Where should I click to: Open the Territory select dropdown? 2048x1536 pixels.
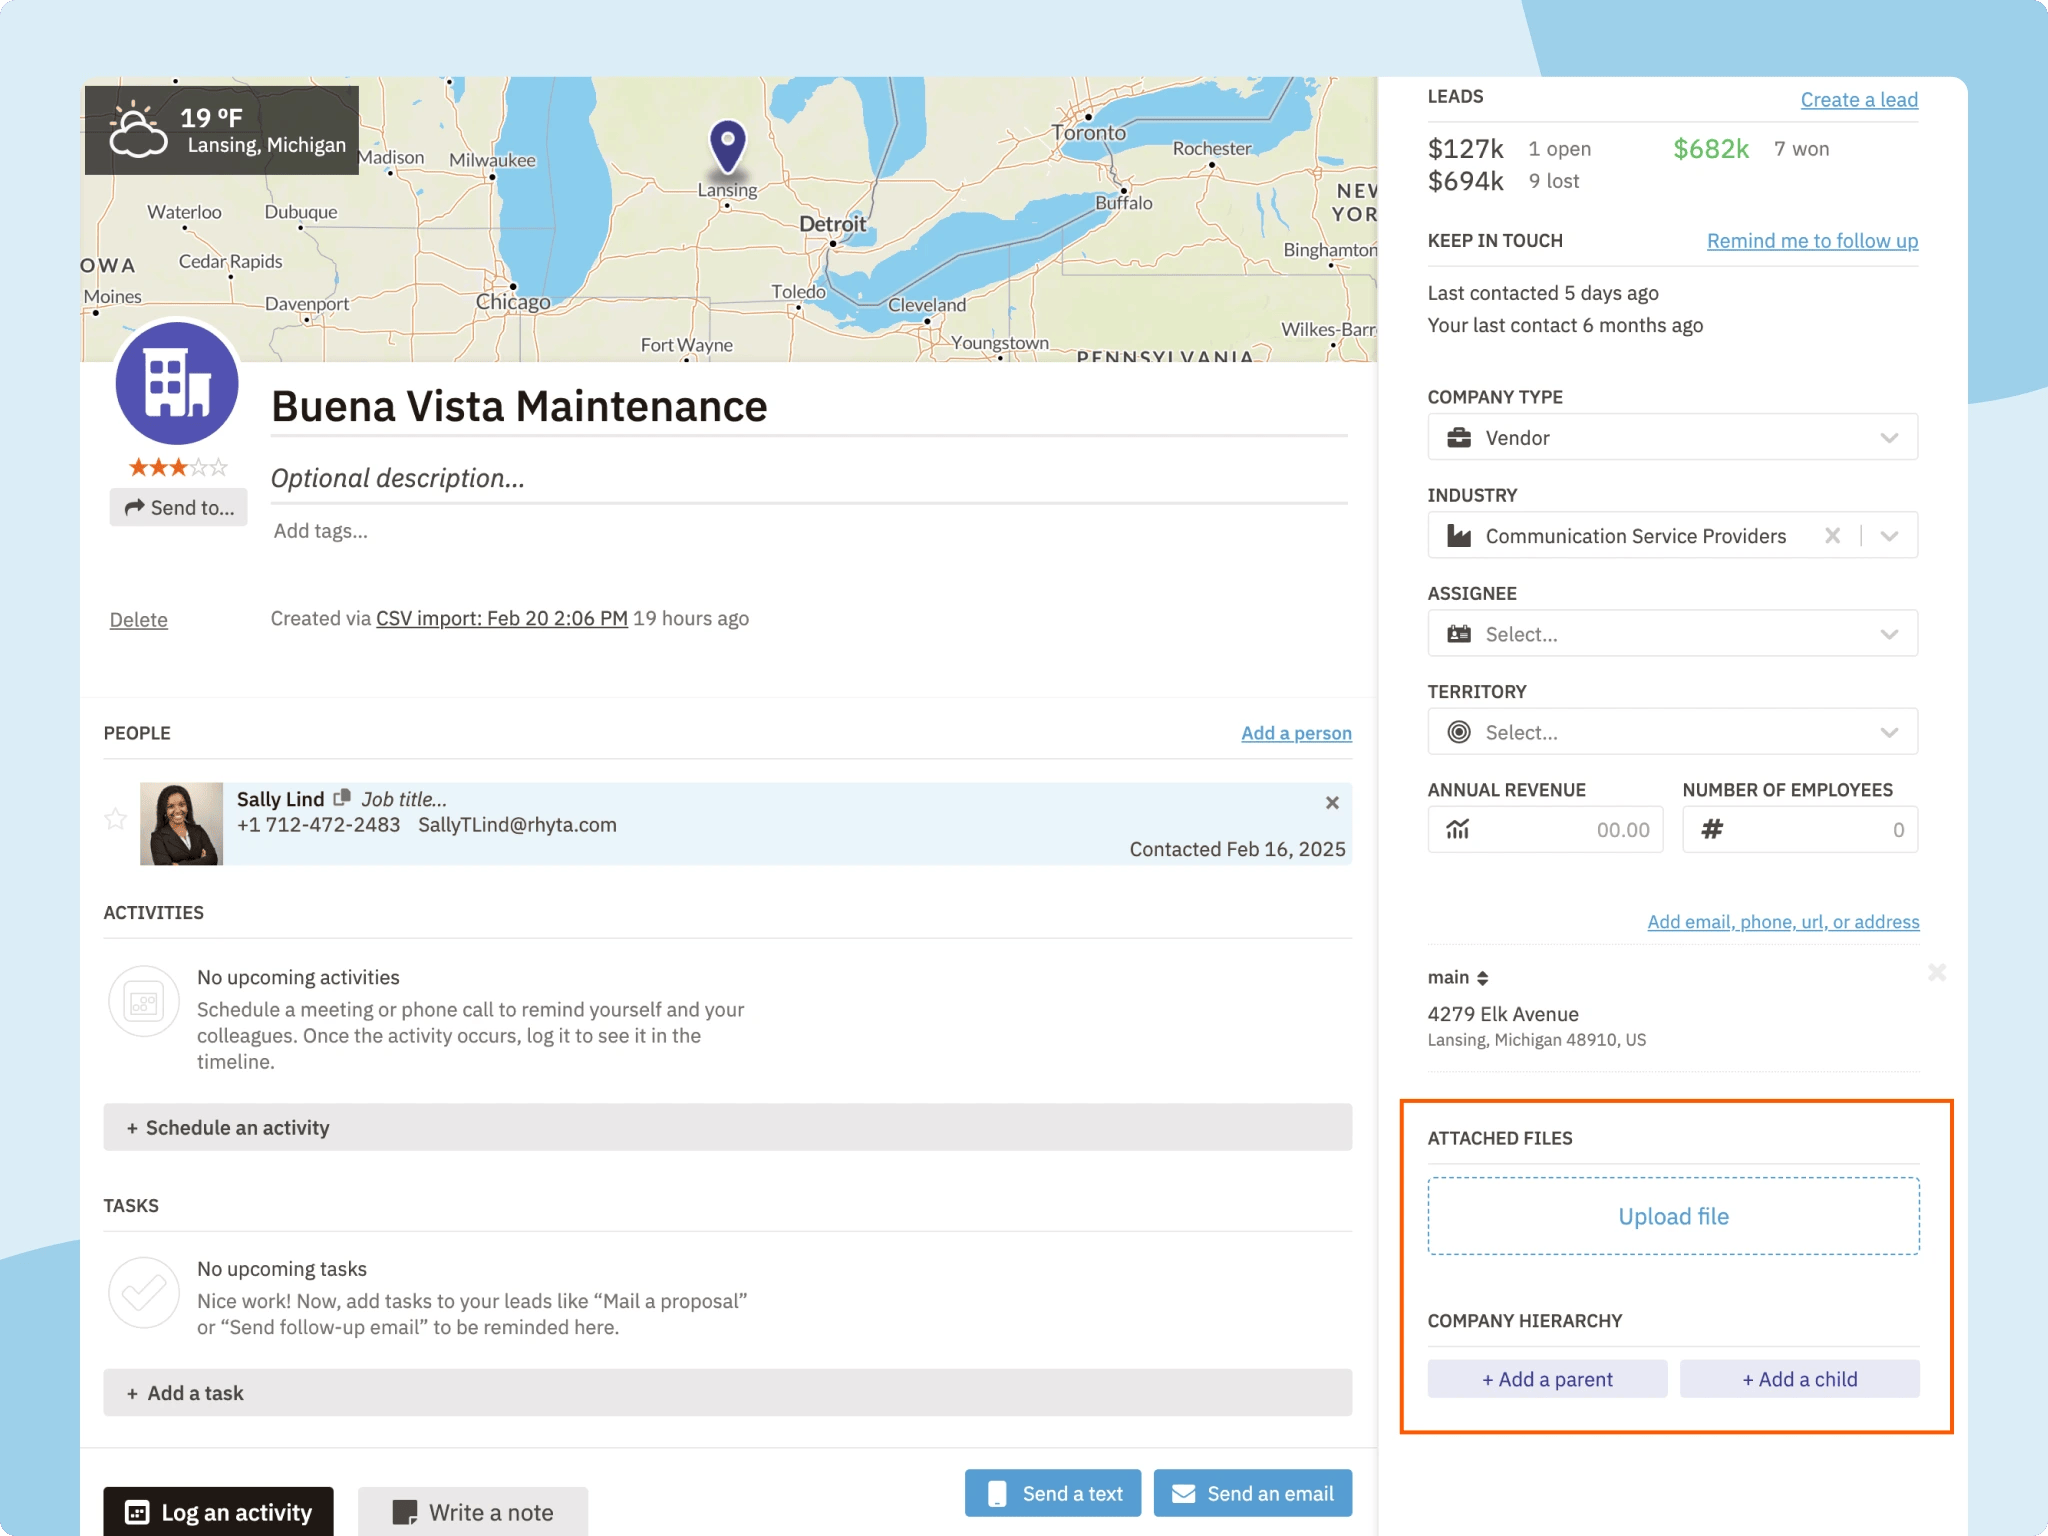click(x=1672, y=732)
